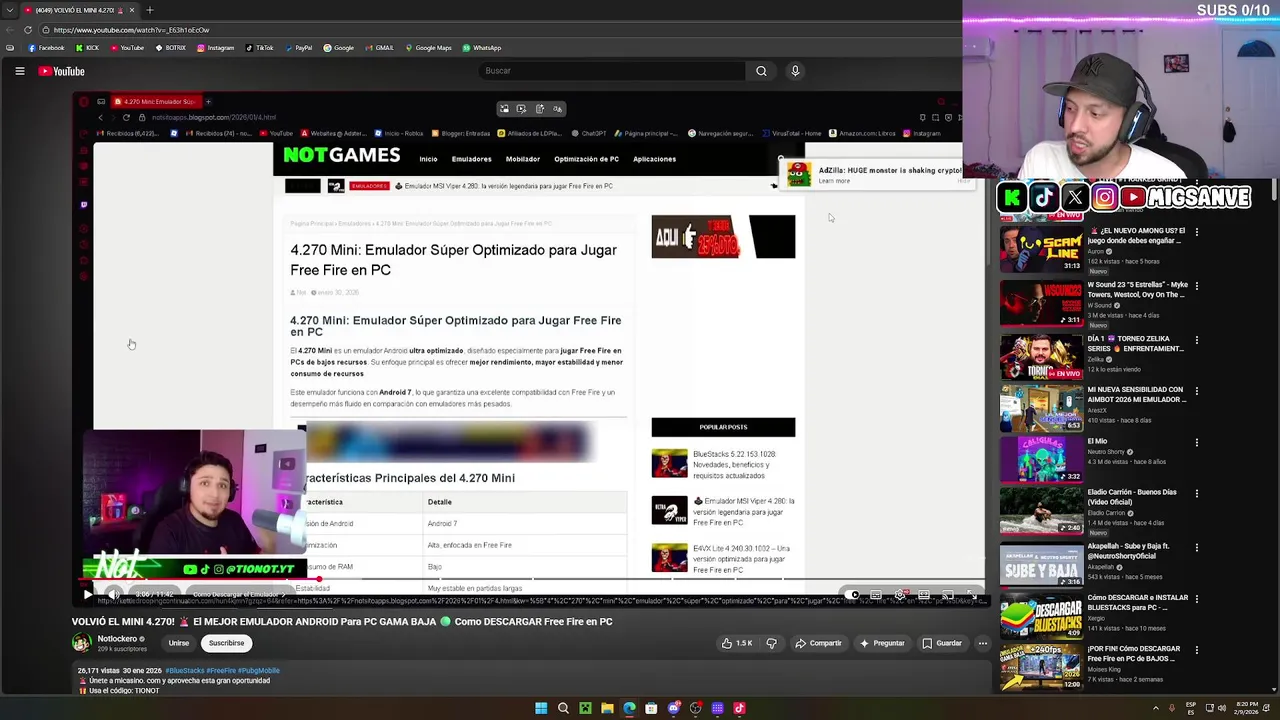Viewport: 1280px width, 720px height.
Task: Click the Guardar save button
Action: click(942, 643)
